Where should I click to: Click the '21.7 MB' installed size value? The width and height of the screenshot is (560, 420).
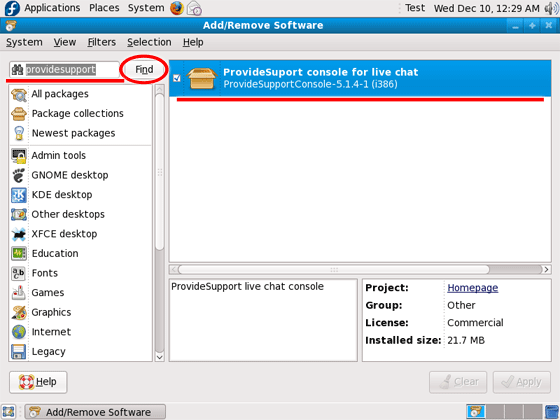coord(466,340)
